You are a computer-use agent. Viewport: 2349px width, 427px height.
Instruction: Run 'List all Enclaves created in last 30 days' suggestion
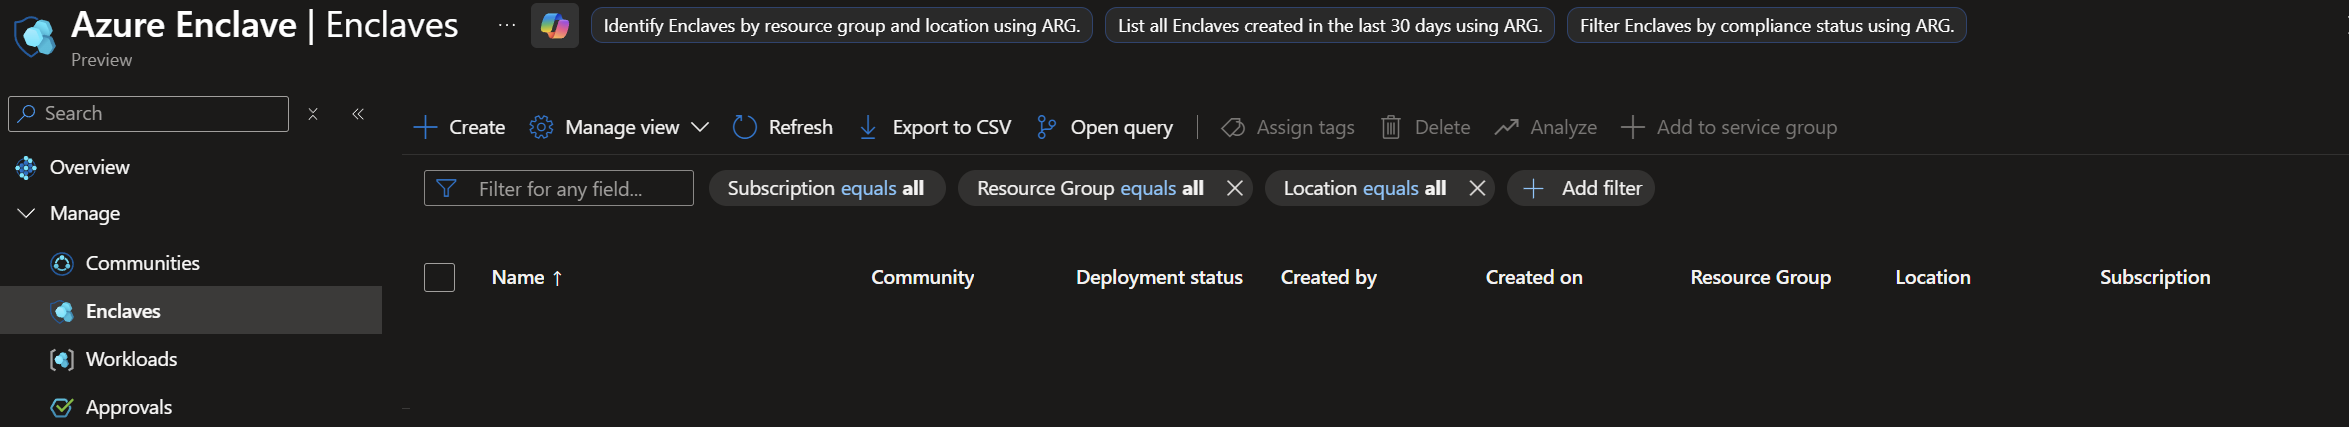(x=1330, y=25)
